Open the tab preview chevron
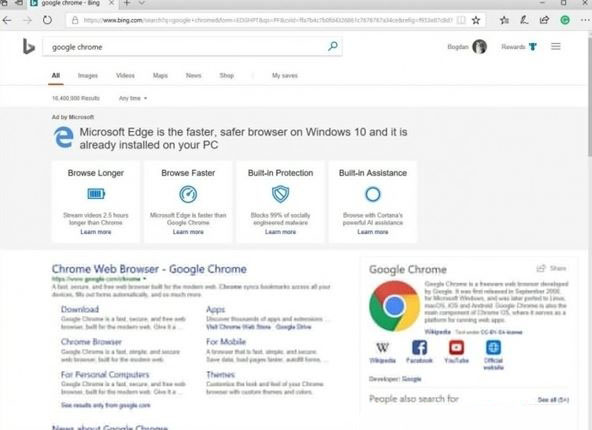The width and height of the screenshot is (592, 430). pos(142,3)
